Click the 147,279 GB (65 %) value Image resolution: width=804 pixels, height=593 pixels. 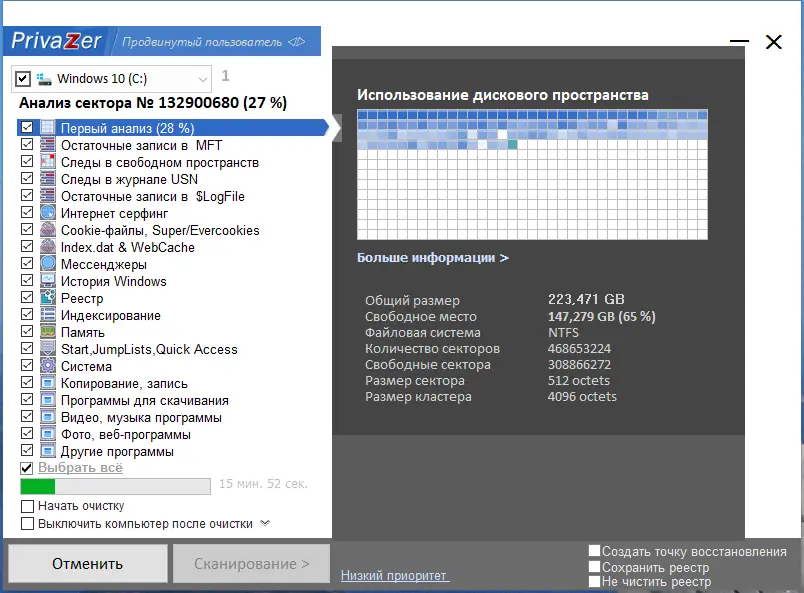[601, 316]
